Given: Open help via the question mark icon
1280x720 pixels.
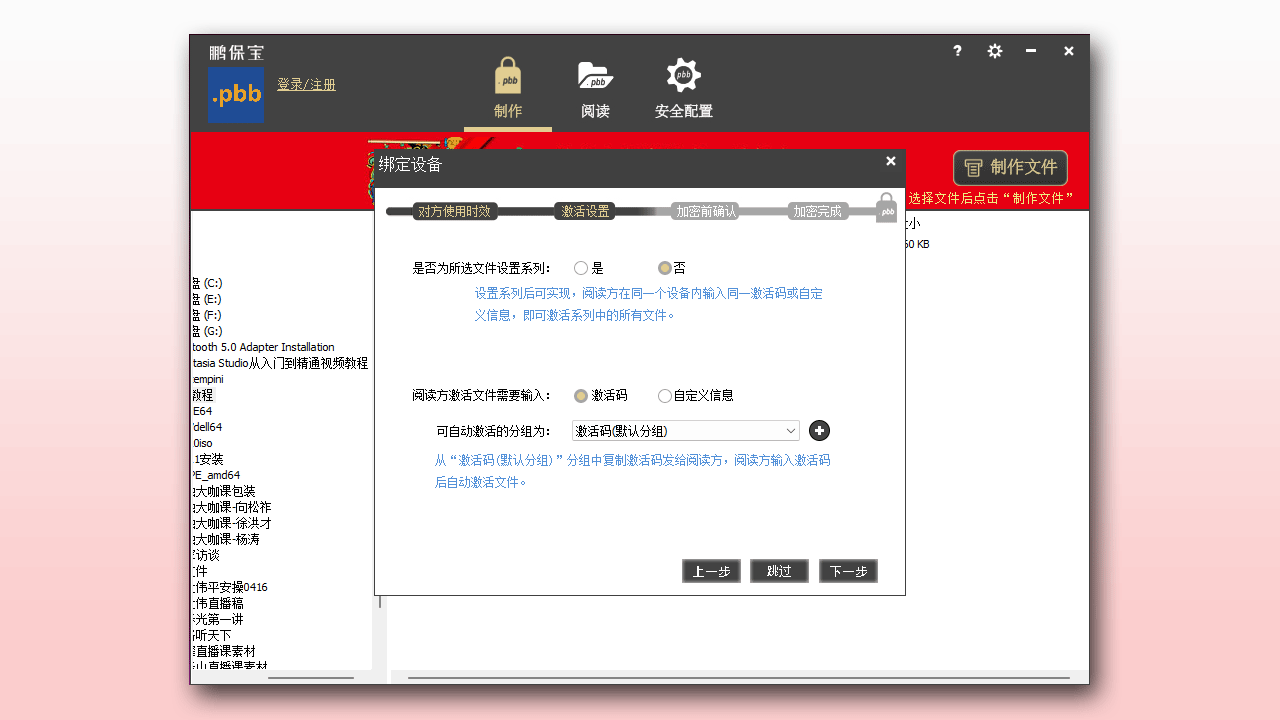Looking at the screenshot, I should pos(957,50).
